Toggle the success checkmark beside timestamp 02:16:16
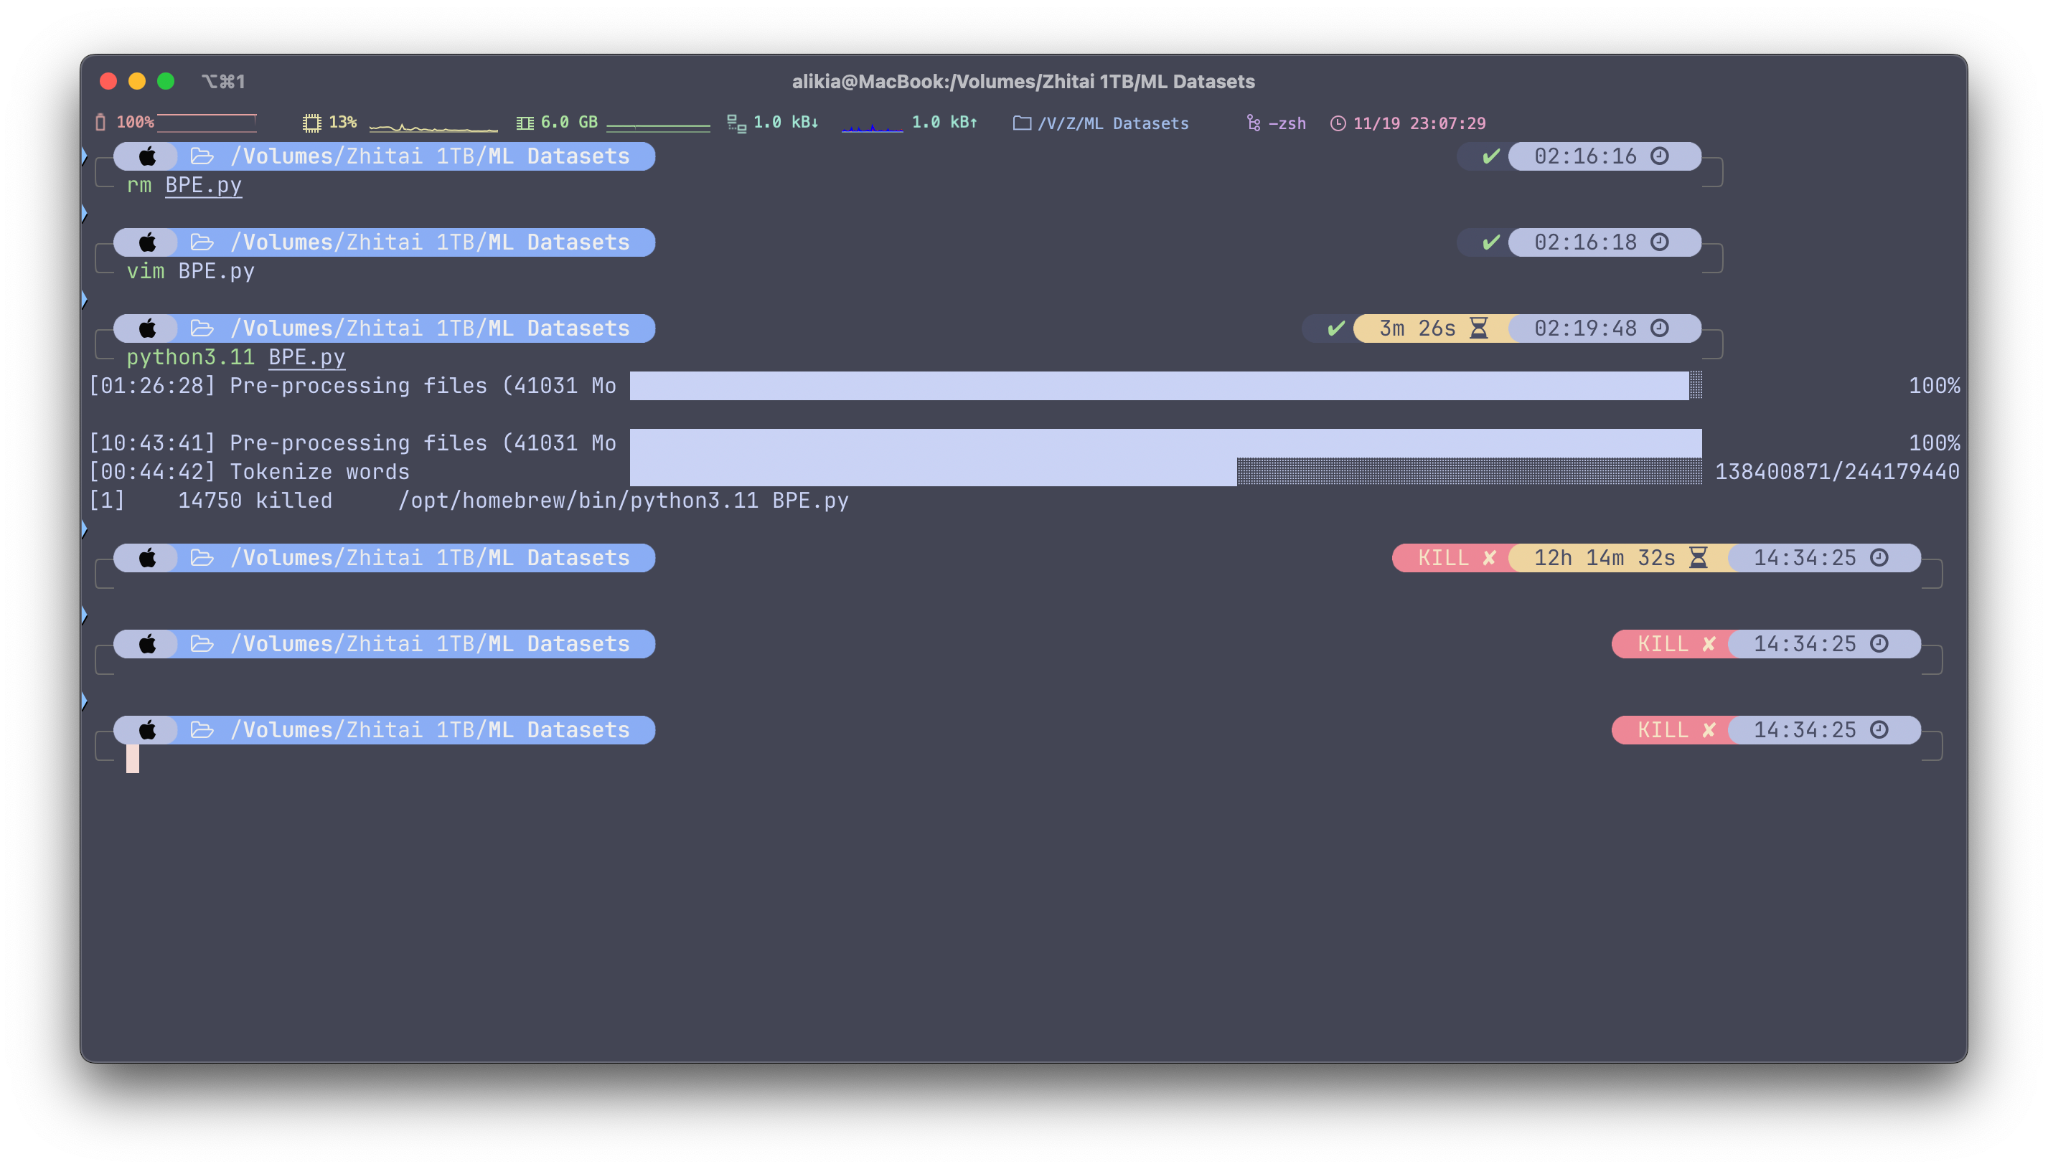This screenshot has height=1169, width=2048. [1491, 156]
